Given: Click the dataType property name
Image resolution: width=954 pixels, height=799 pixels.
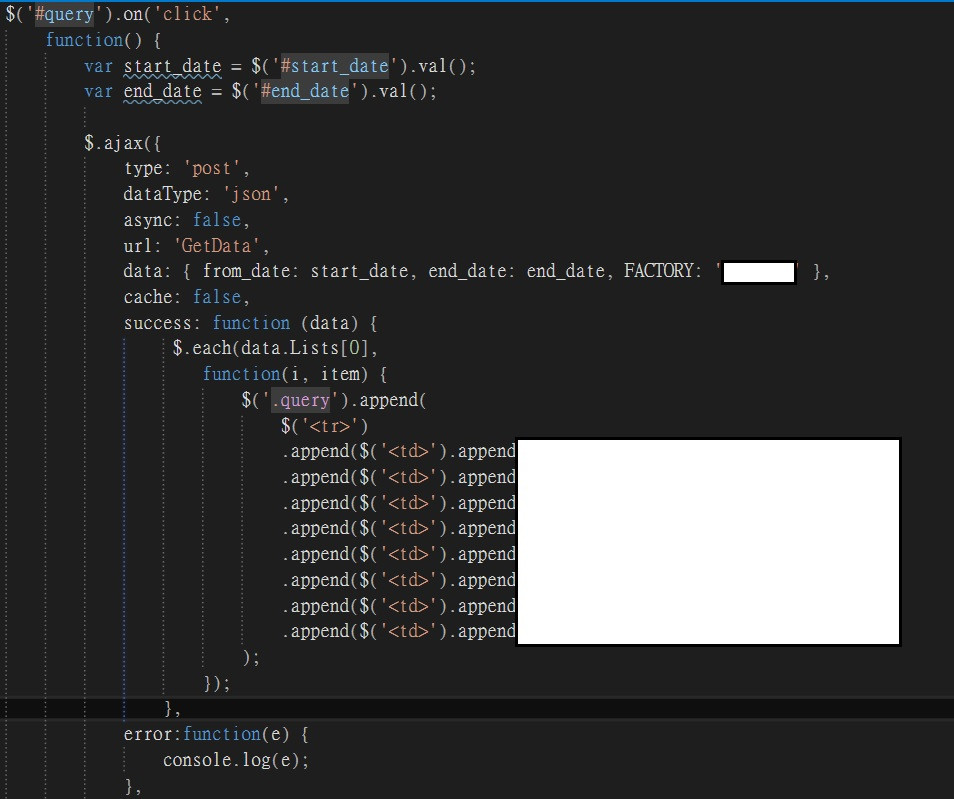Looking at the screenshot, I should pos(162,194).
